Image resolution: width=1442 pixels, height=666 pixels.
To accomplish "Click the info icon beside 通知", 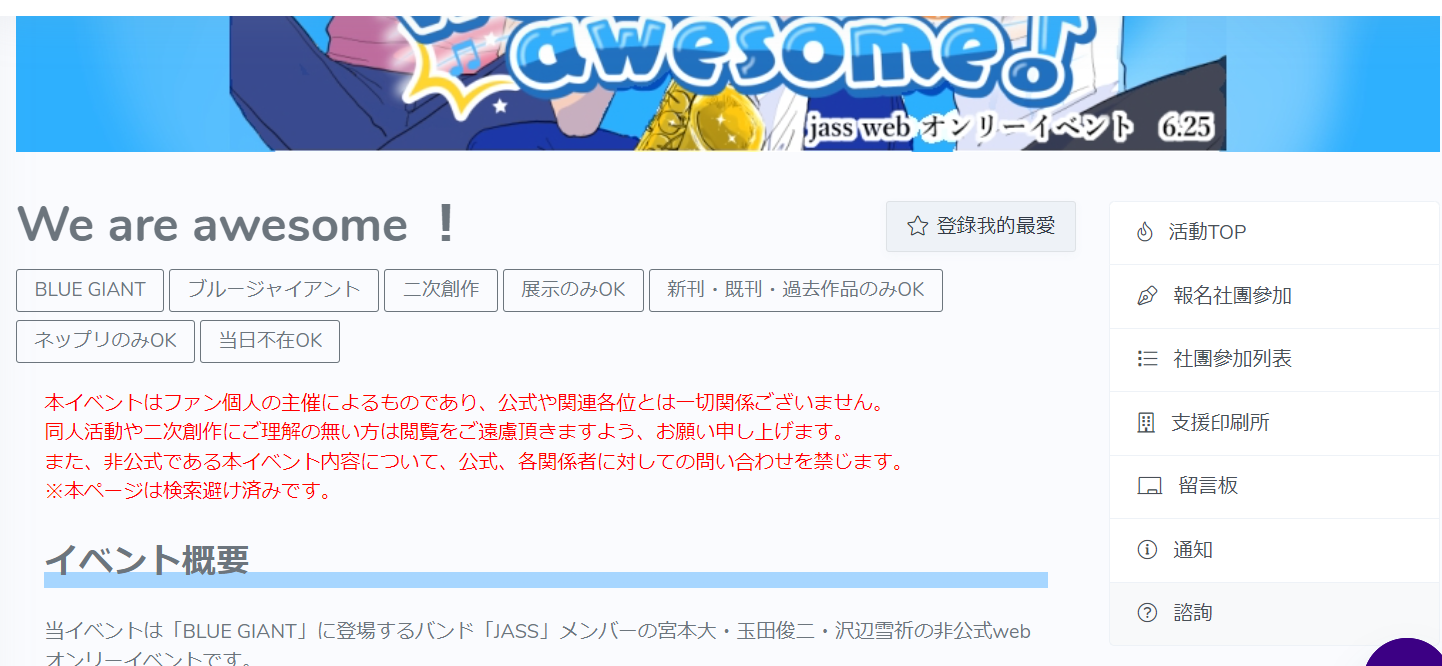I will 1147,550.
